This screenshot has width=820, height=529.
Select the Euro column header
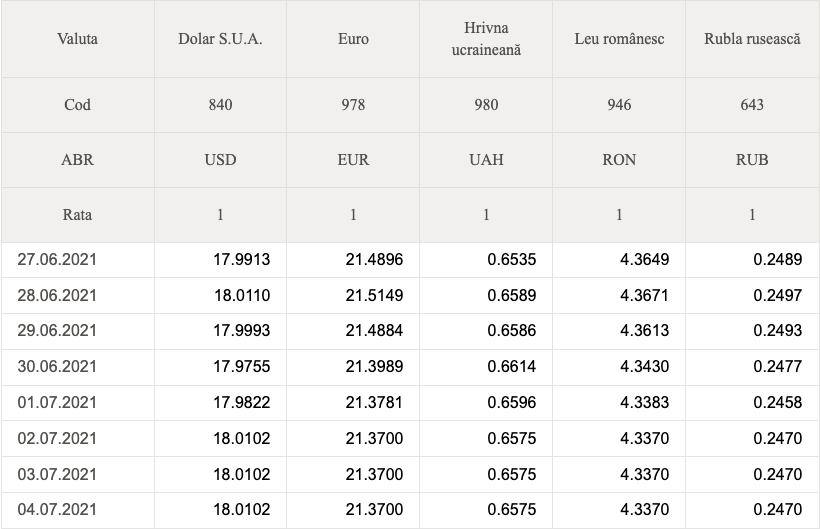coord(353,39)
